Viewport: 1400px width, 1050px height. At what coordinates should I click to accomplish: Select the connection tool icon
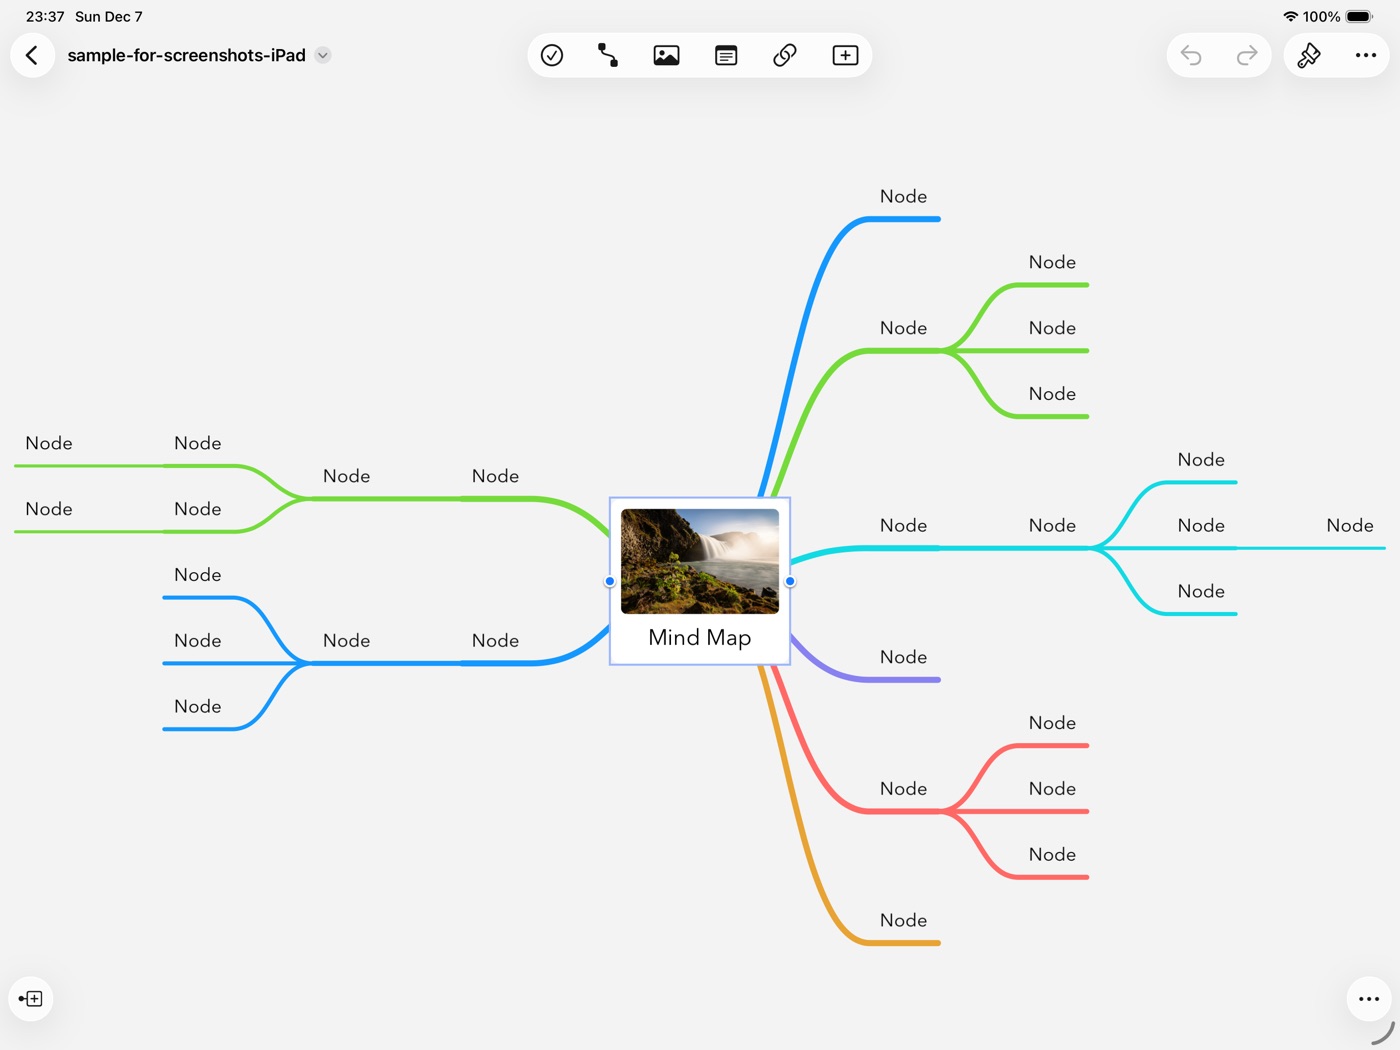608,55
